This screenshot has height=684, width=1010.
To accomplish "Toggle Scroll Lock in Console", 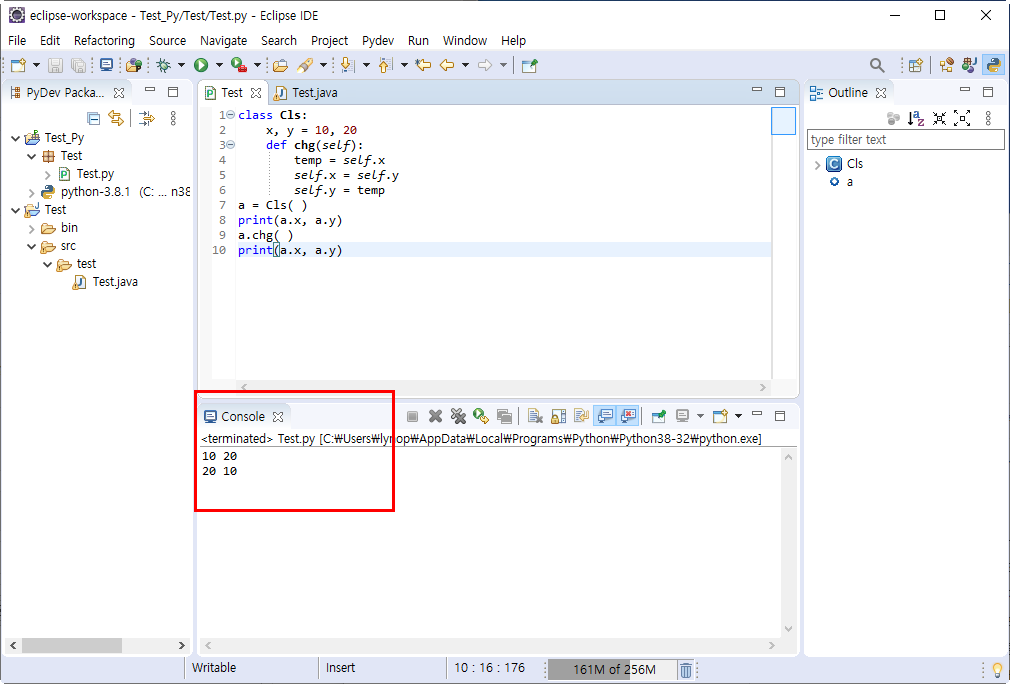I will point(558,416).
